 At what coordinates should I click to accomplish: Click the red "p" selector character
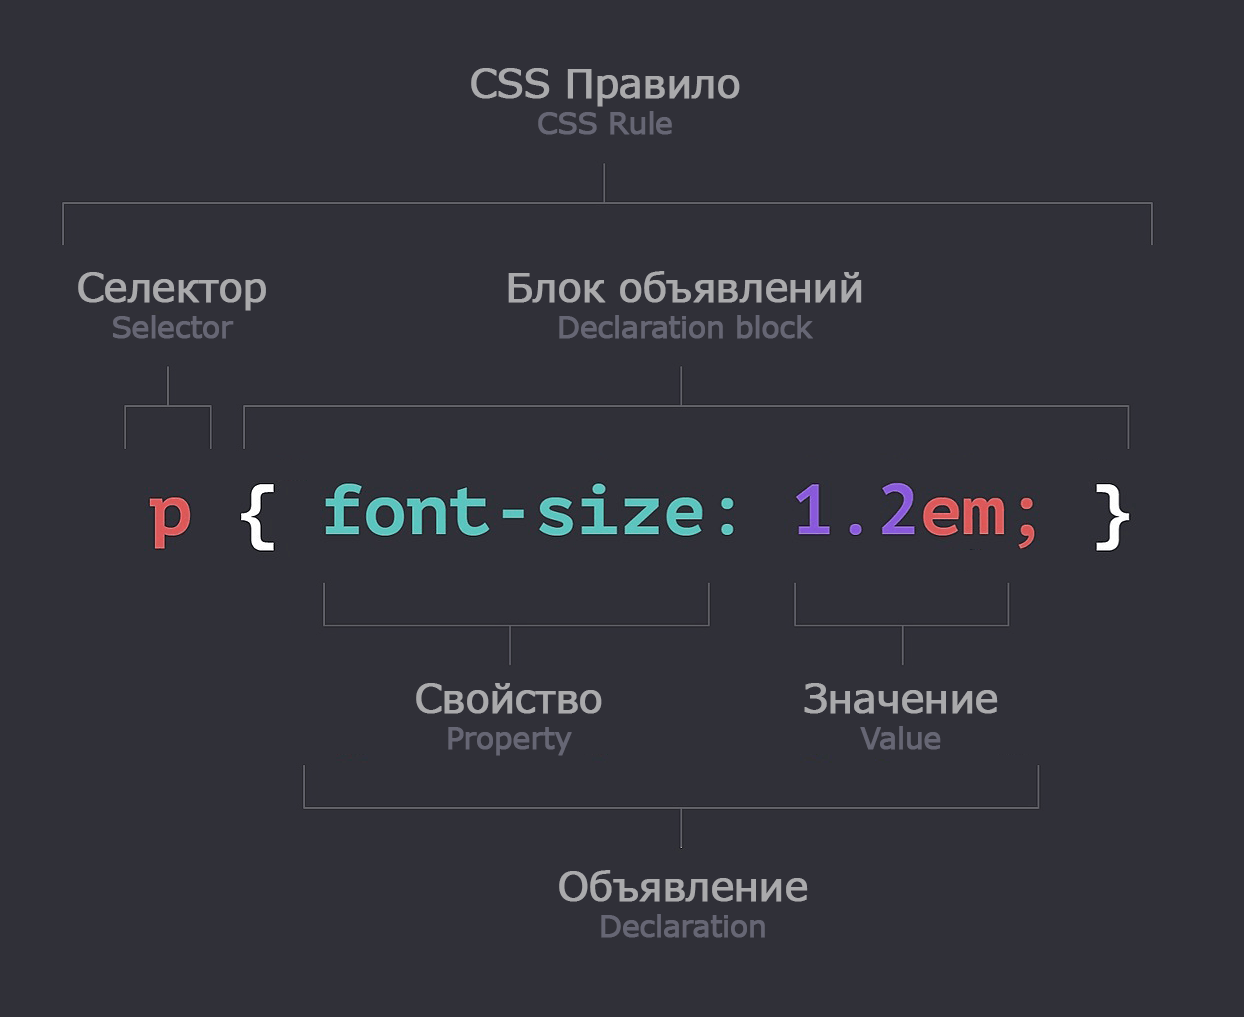point(169,517)
